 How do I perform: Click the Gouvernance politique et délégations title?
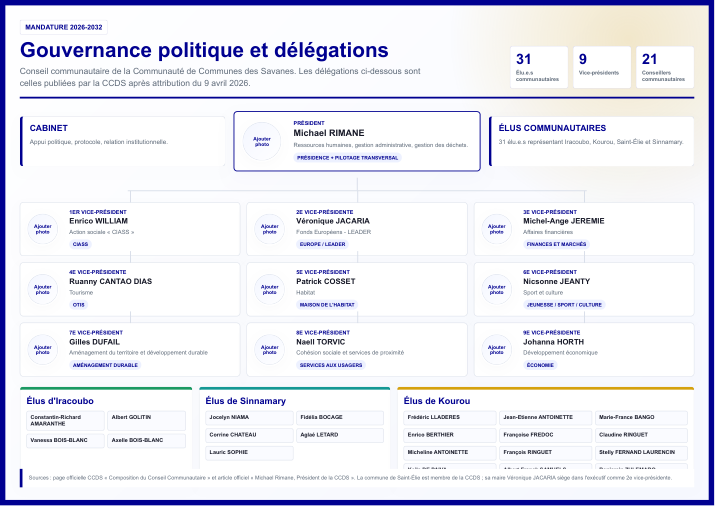pos(204,50)
